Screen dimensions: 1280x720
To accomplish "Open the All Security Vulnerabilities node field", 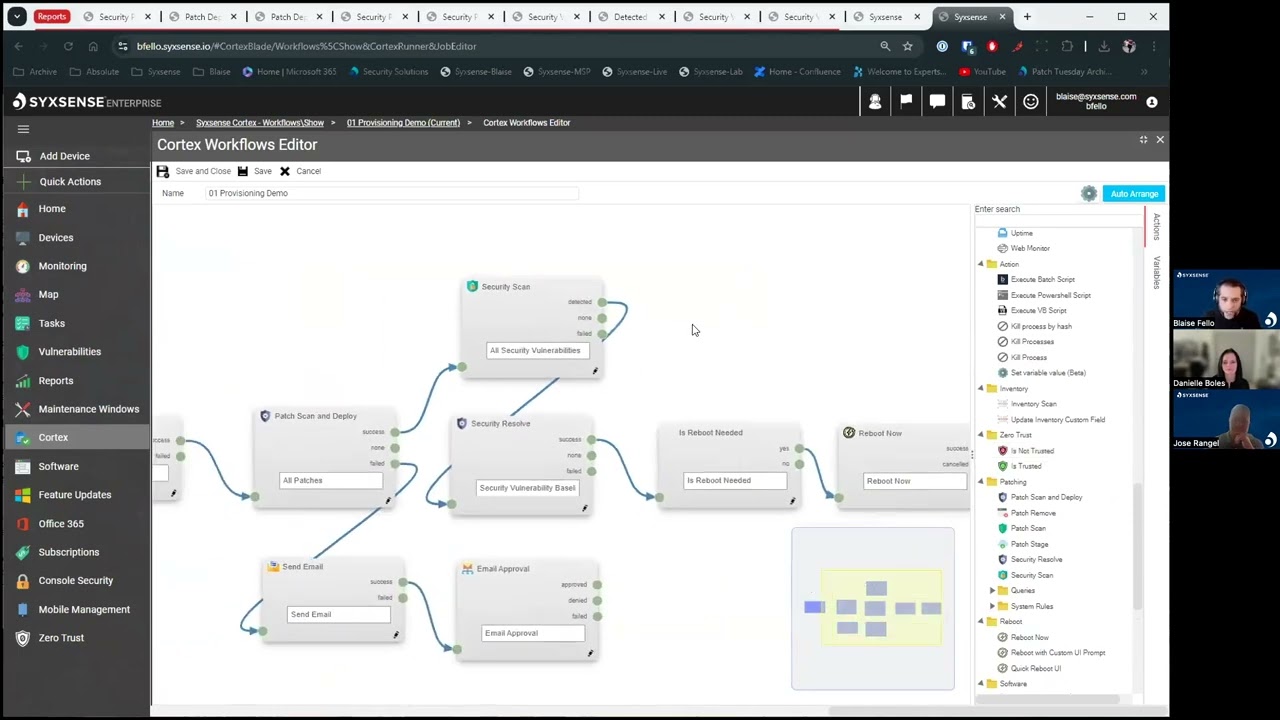I will pyautogui.click(x=537, y=350).
